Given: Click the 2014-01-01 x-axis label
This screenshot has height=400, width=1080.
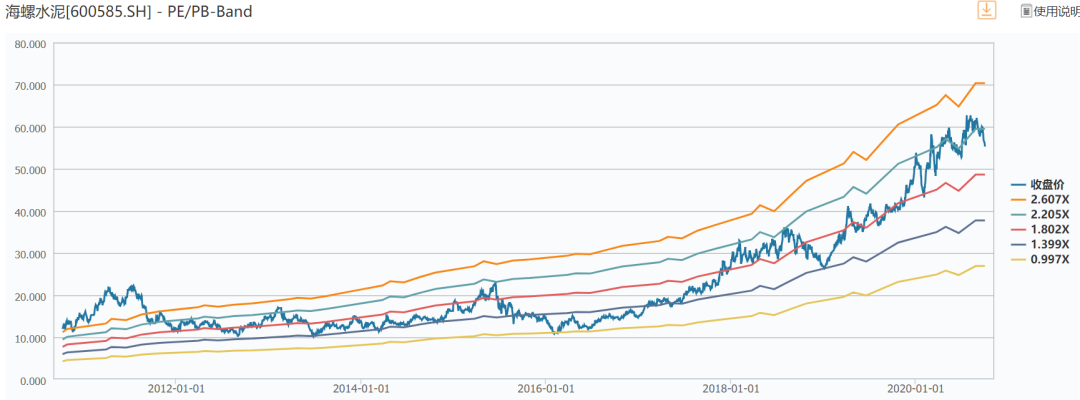Looking at the screenshot, I should pyautogui.click(x=361, y=389).
